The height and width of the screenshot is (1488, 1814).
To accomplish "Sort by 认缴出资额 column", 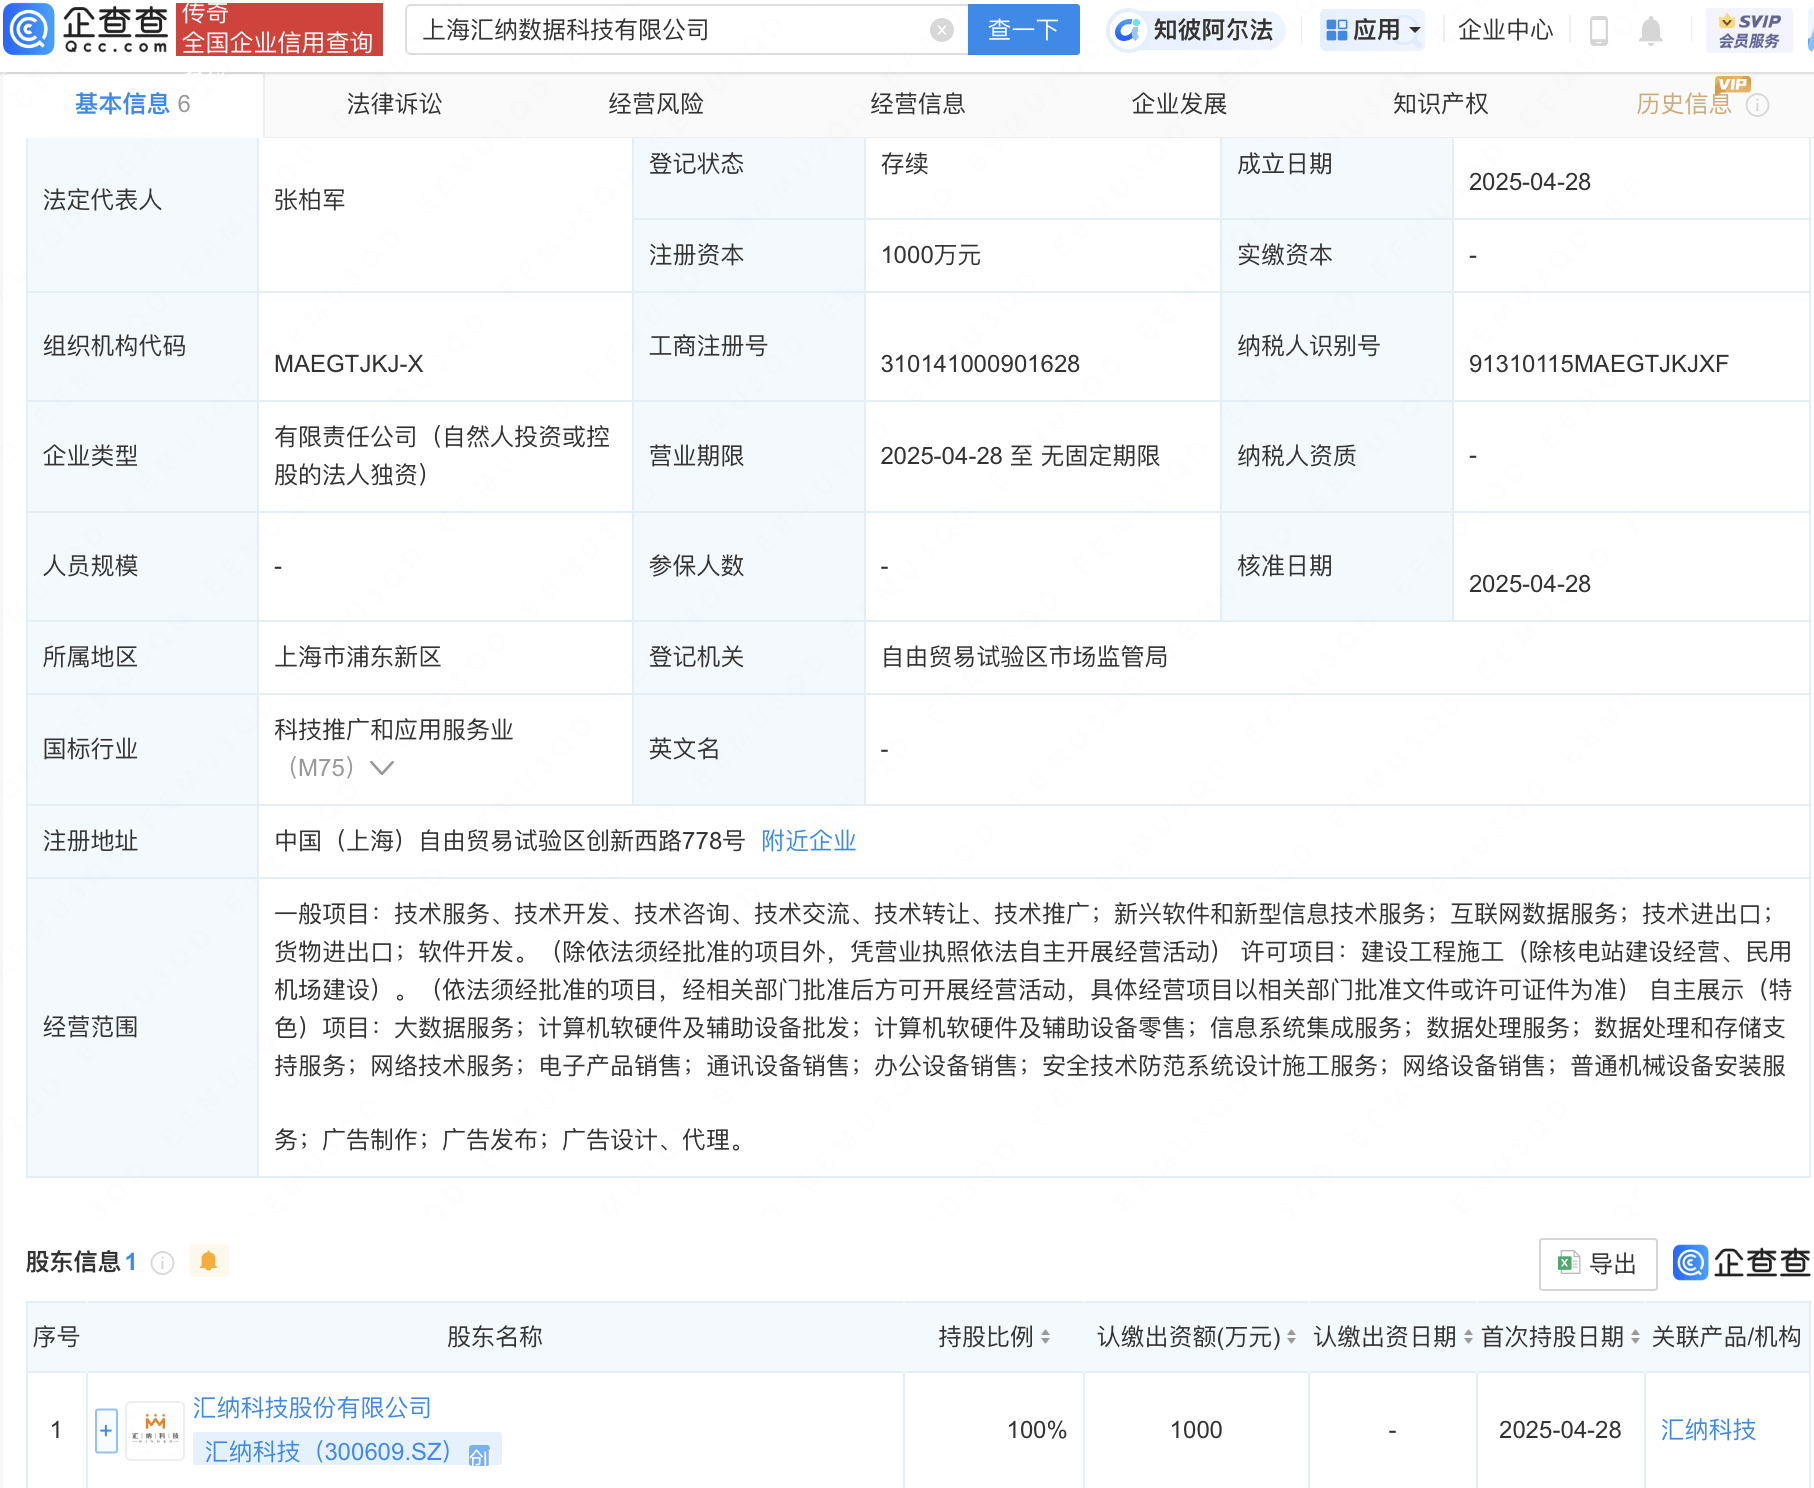I will click(x=1291, y=1337).
